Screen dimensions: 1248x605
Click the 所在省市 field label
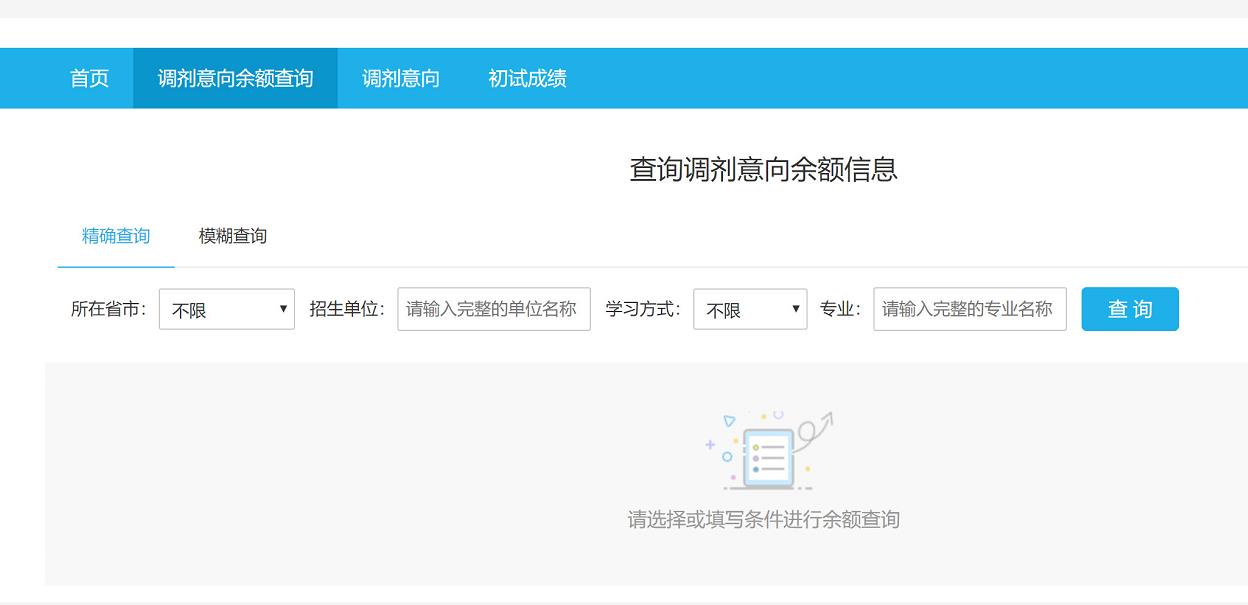click(109, 309)
